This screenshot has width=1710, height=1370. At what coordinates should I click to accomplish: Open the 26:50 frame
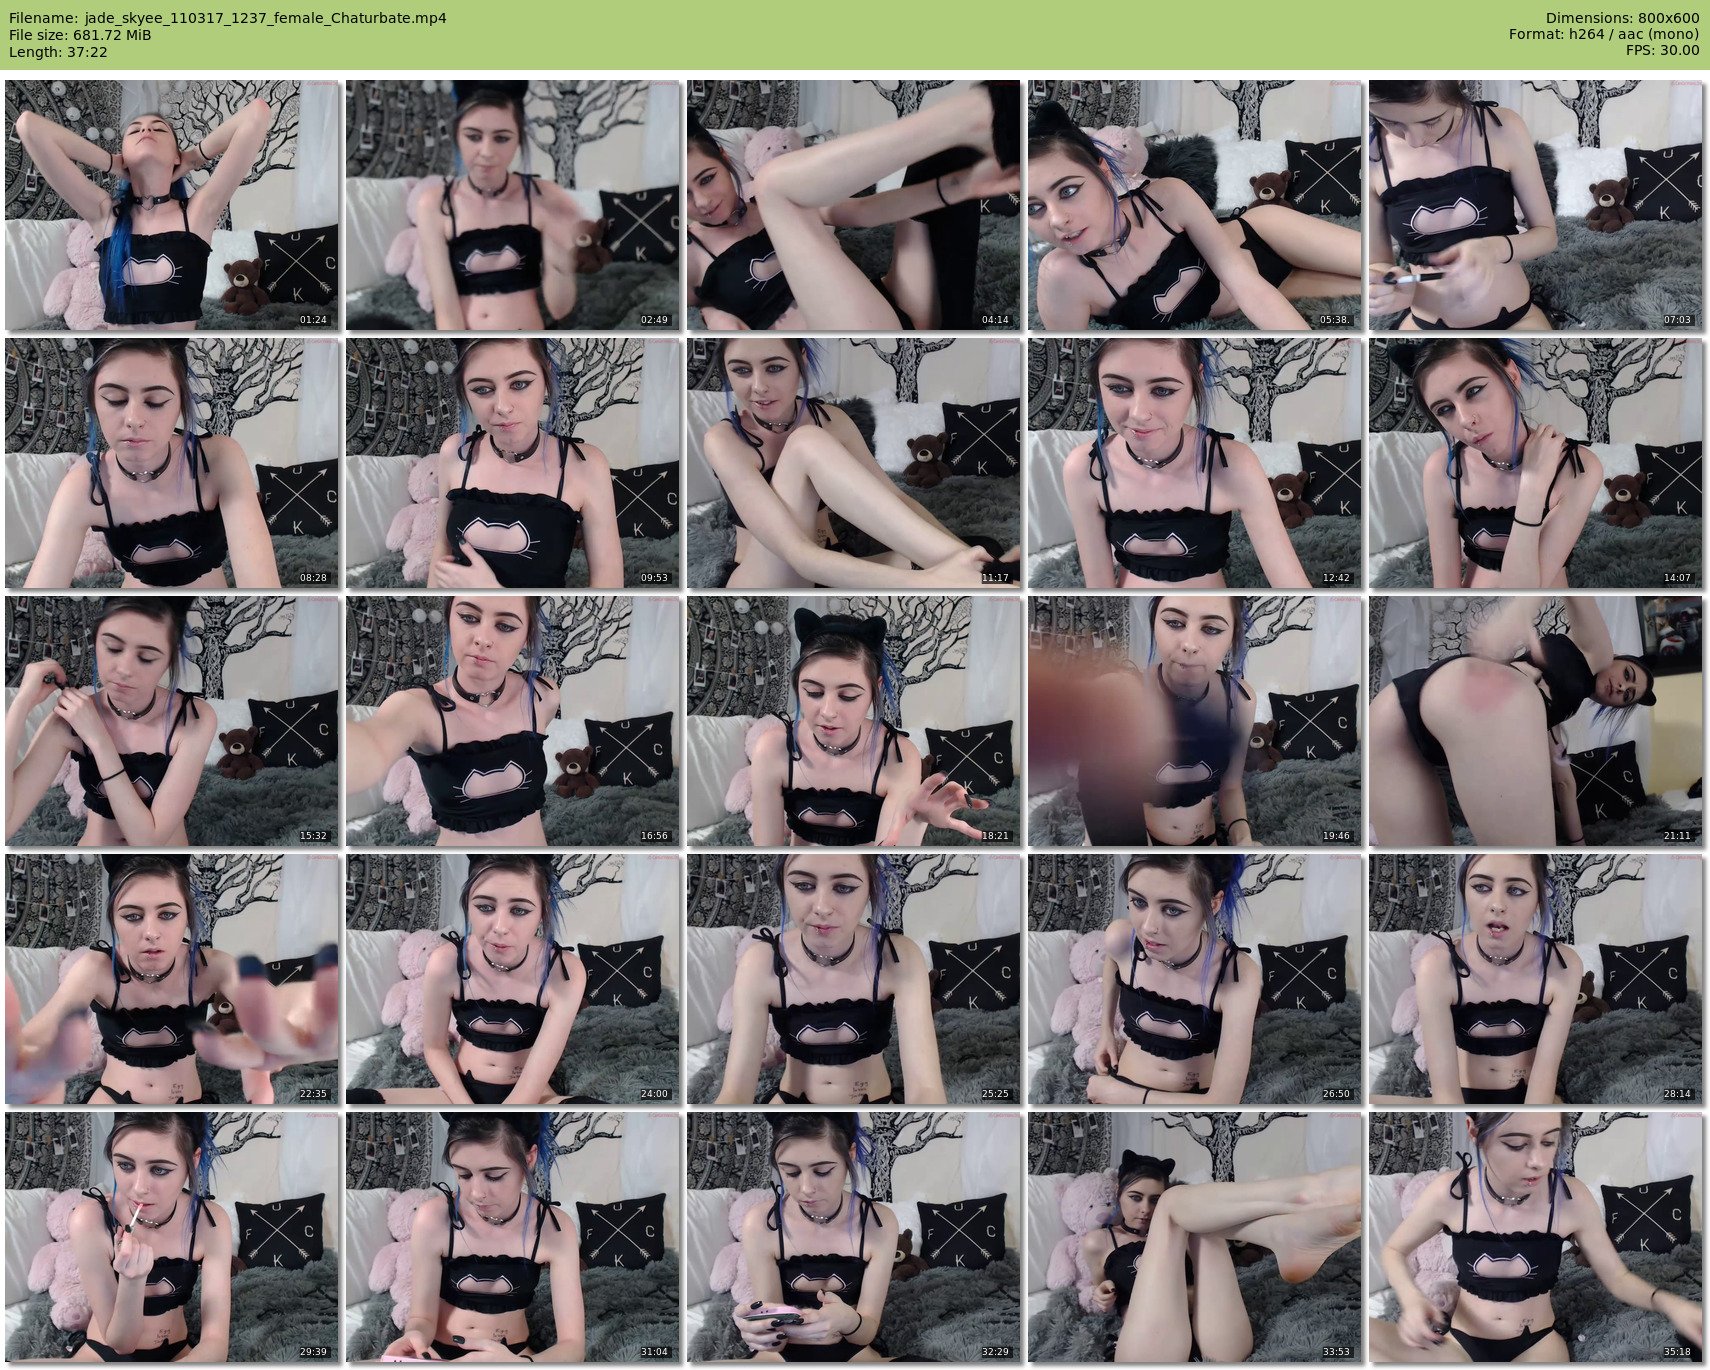(1195, 979)
